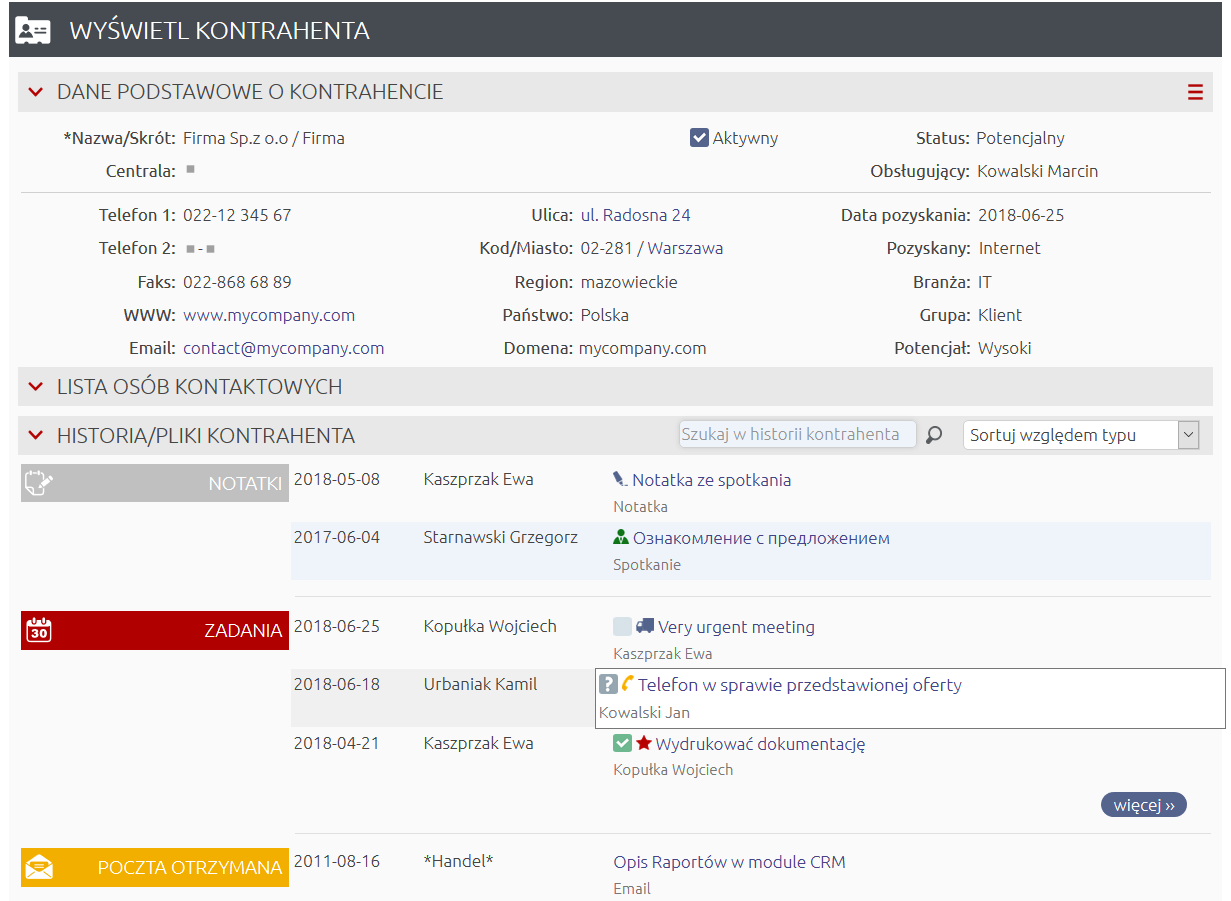Click the więcej button under tasks
The height and width of the screenshot is (901, 1231).
point(1144,805)
